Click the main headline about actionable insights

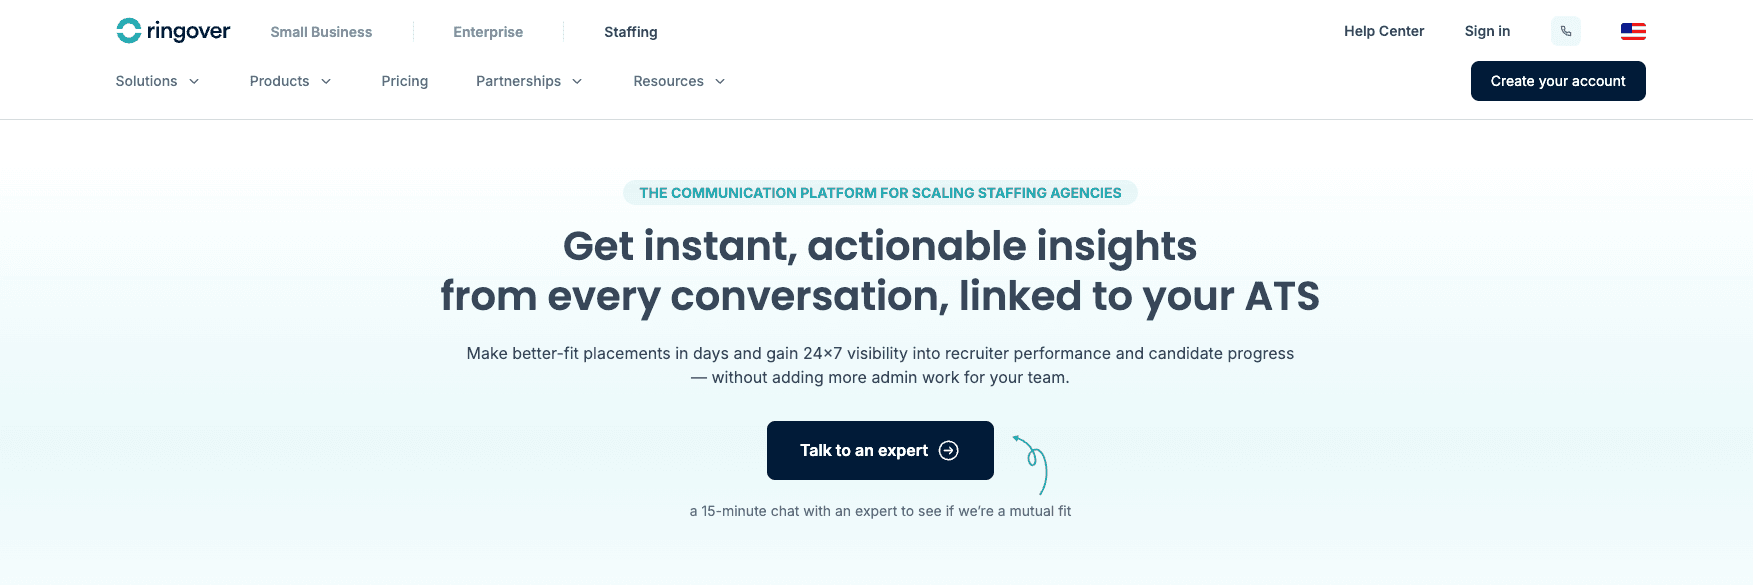880,271
